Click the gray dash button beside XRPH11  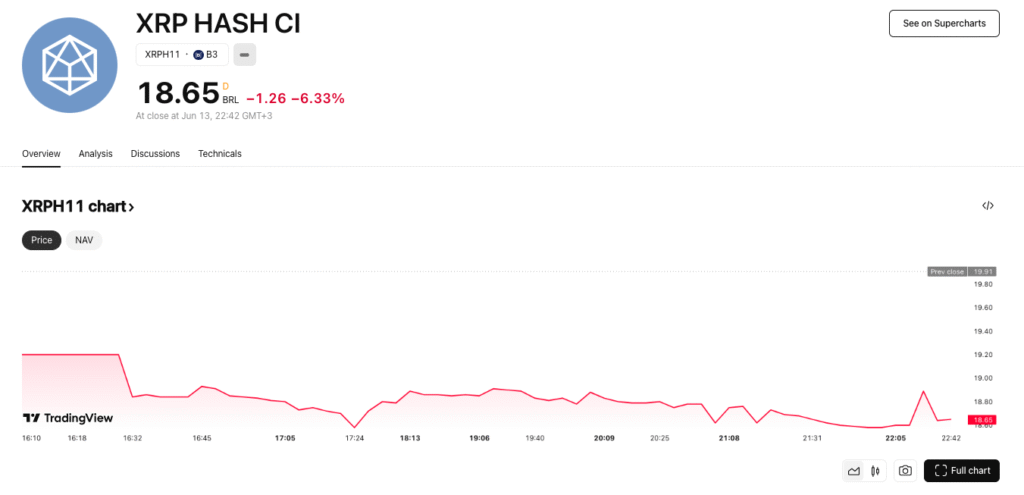click(x=245, y=54)
